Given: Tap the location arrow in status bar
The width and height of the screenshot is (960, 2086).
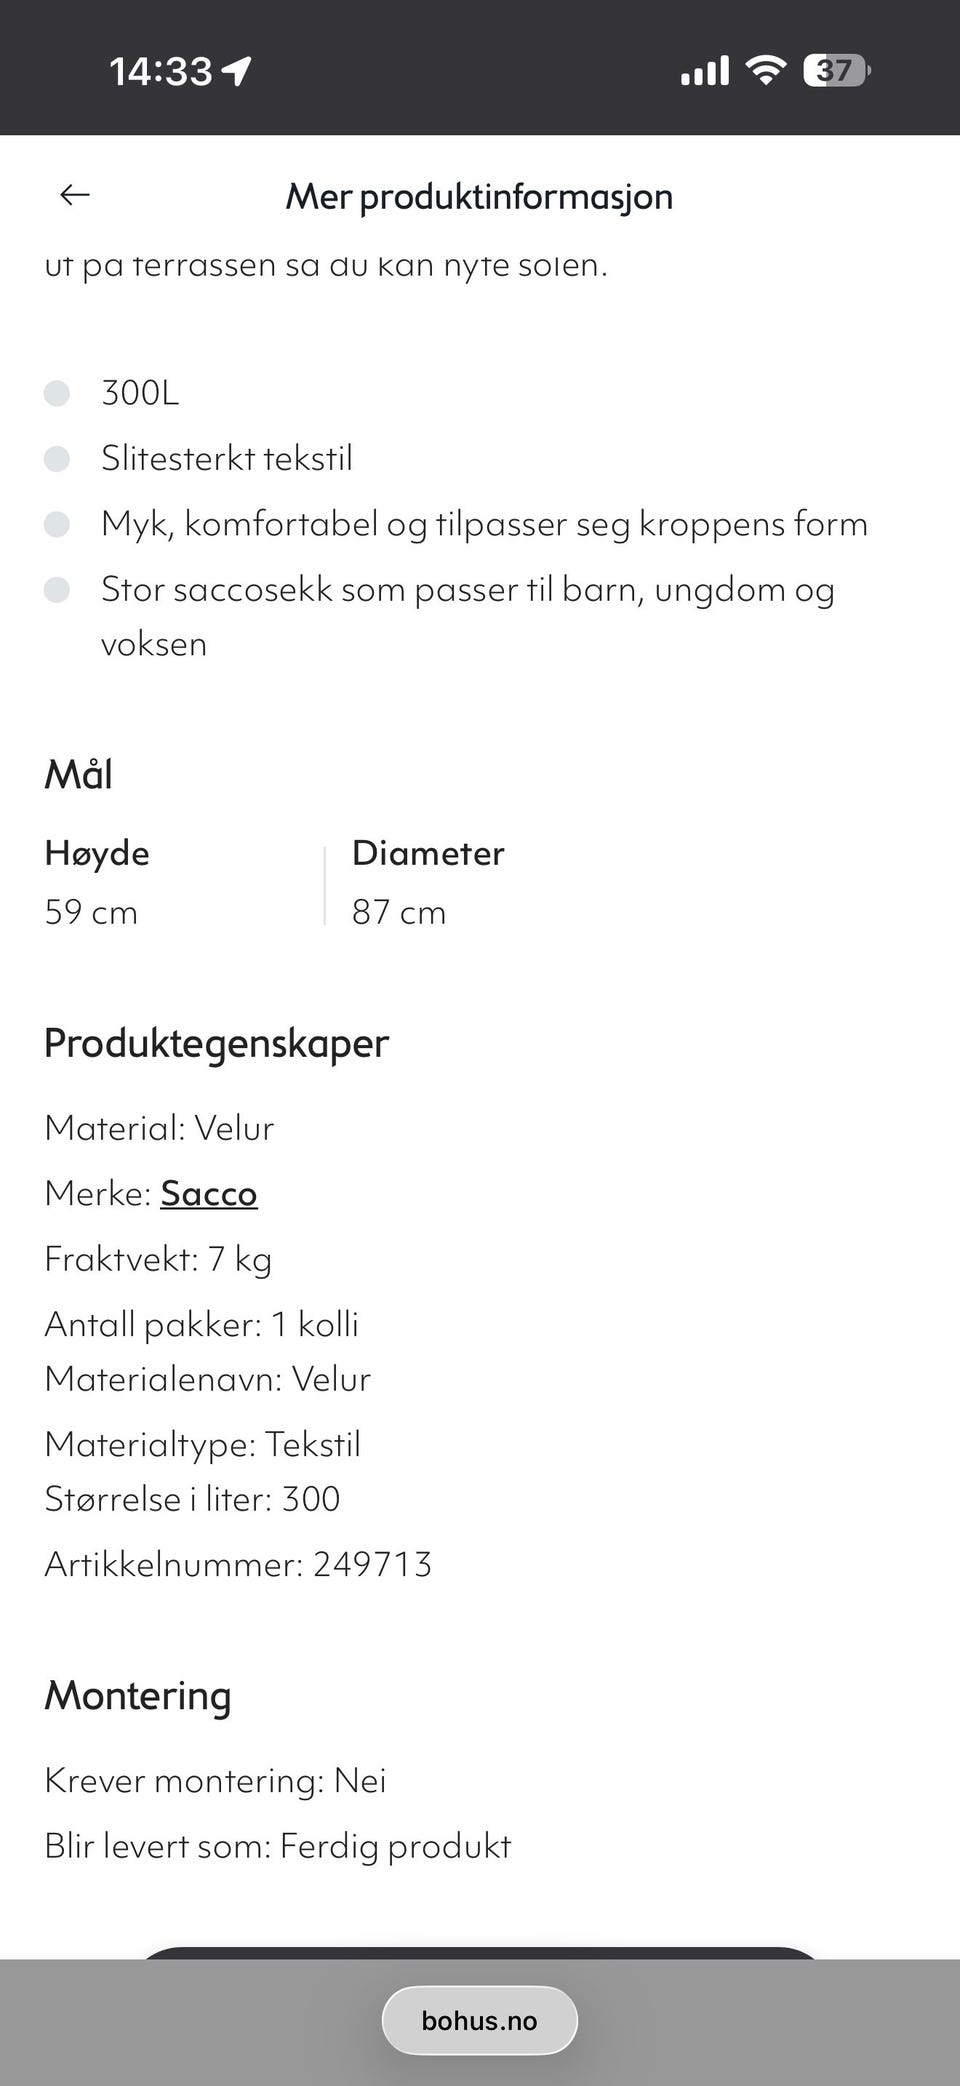Looking at the screenshot, I should coord(237,71).
